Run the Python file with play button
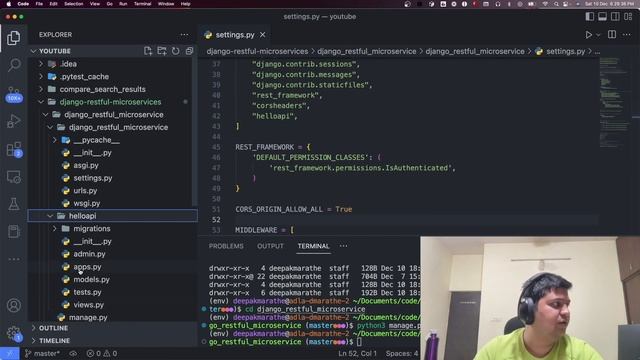This screenshot has height=360, width=640. coord(588,35)
